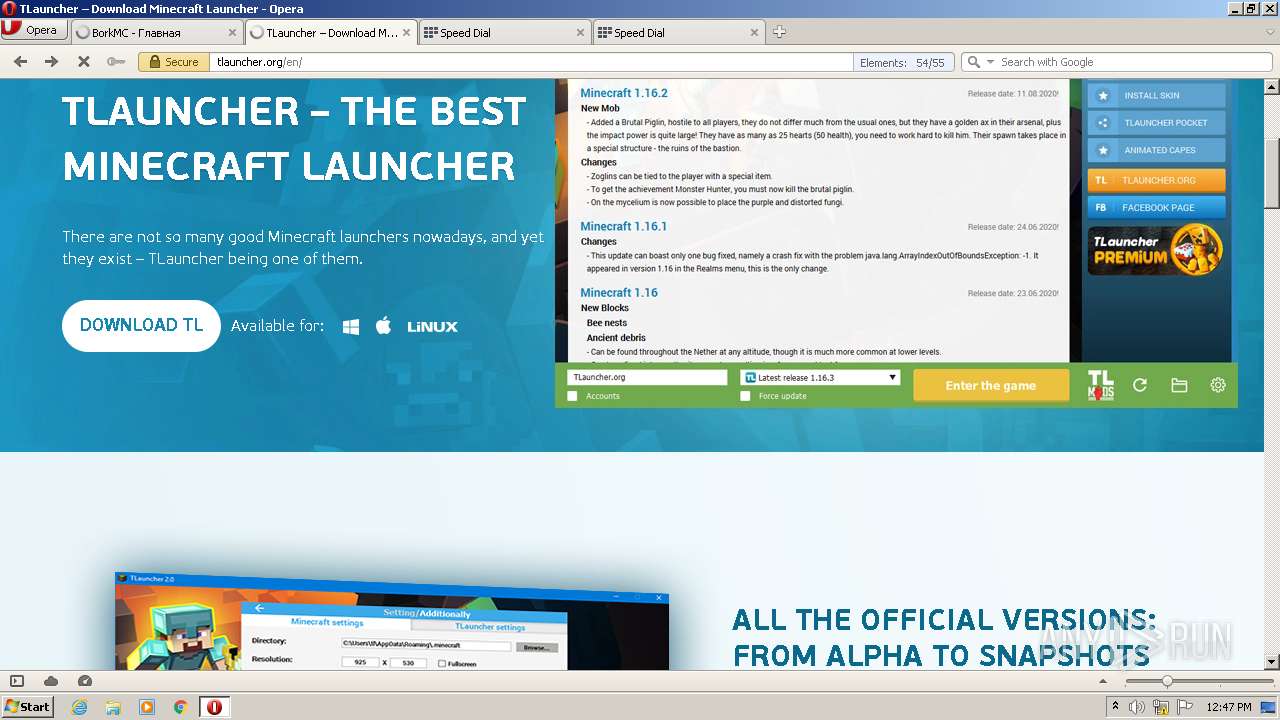Switch to the first Speed Dial tab
Screen dimensions: 1280x720
[504, 32]
